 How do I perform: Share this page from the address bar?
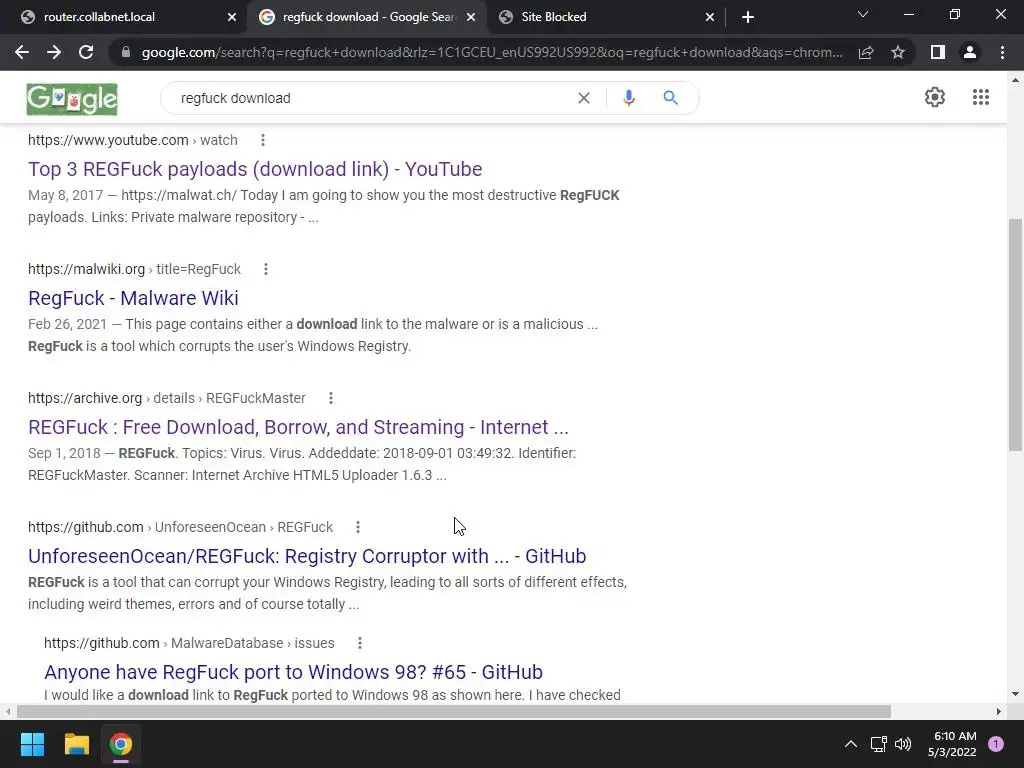coord(866,52)
